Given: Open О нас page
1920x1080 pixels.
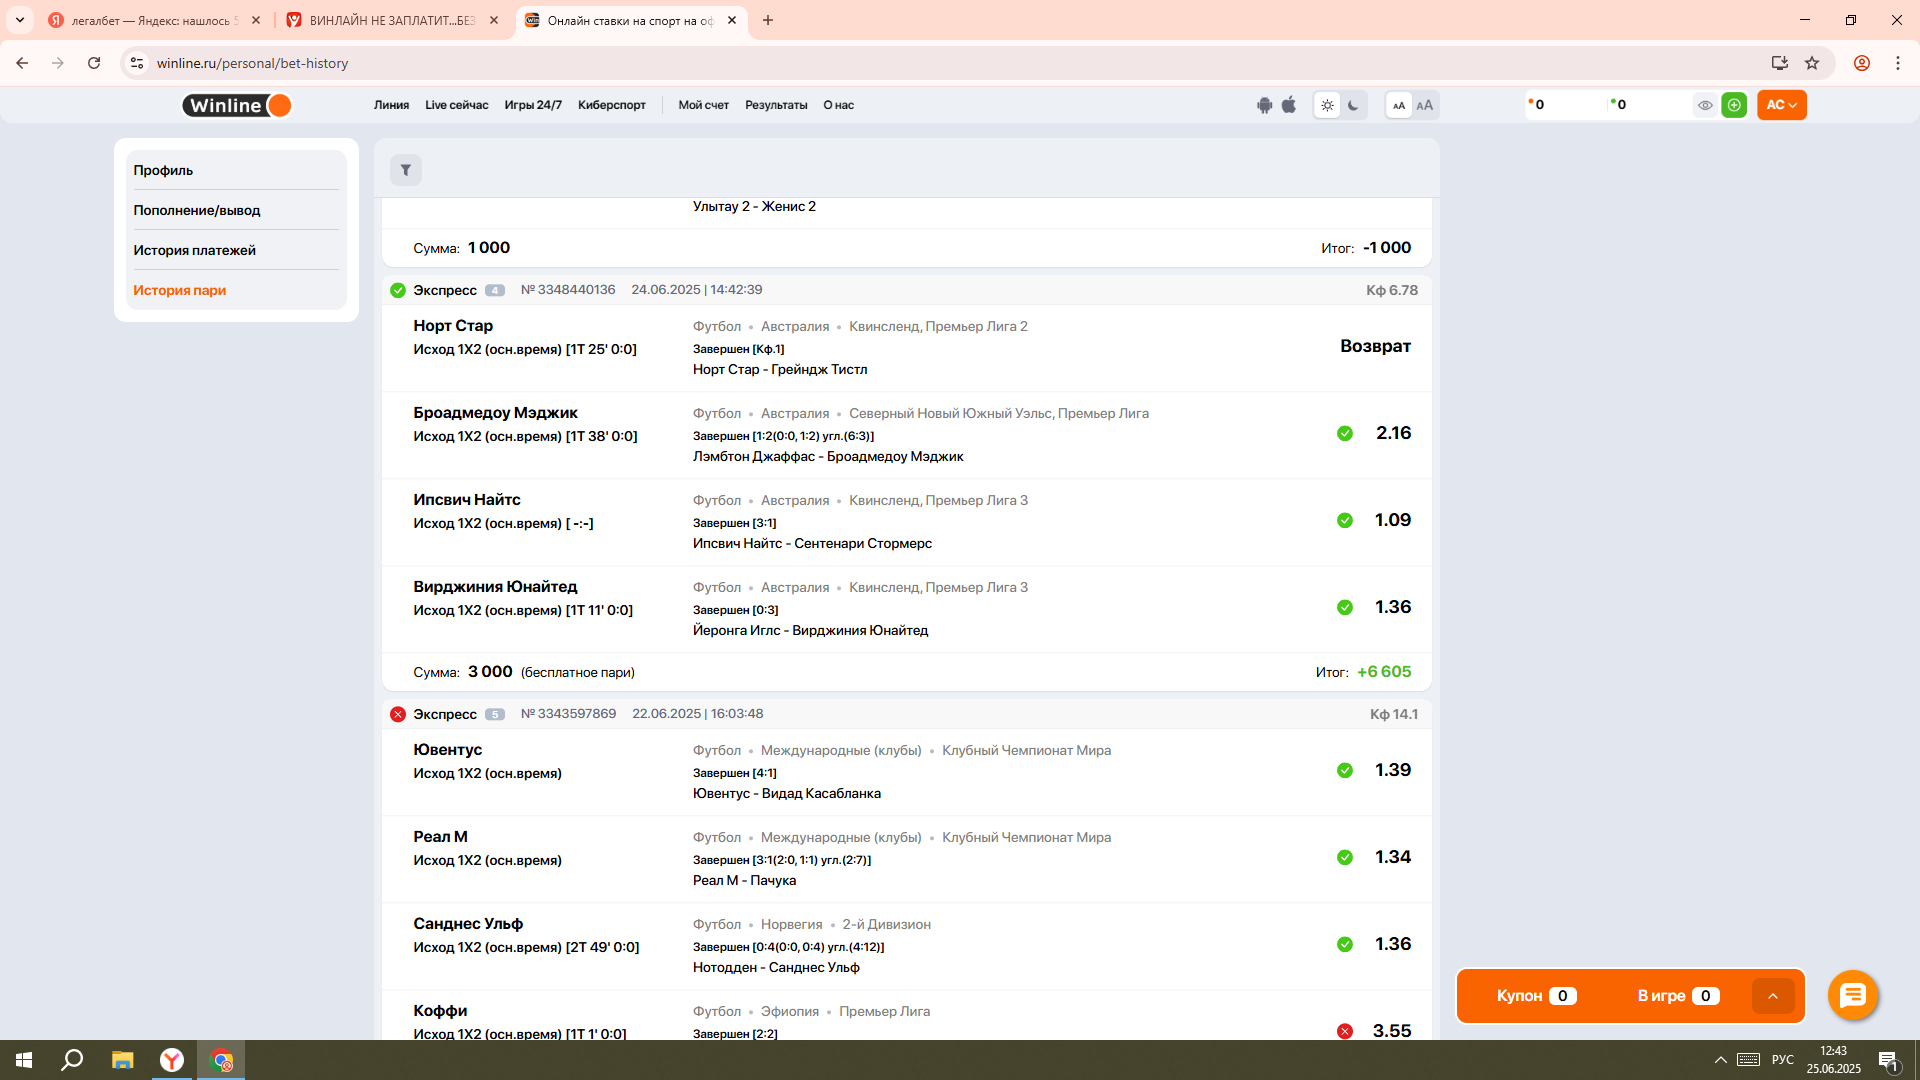Looking at the screenshot, I should tap(838, 105).
